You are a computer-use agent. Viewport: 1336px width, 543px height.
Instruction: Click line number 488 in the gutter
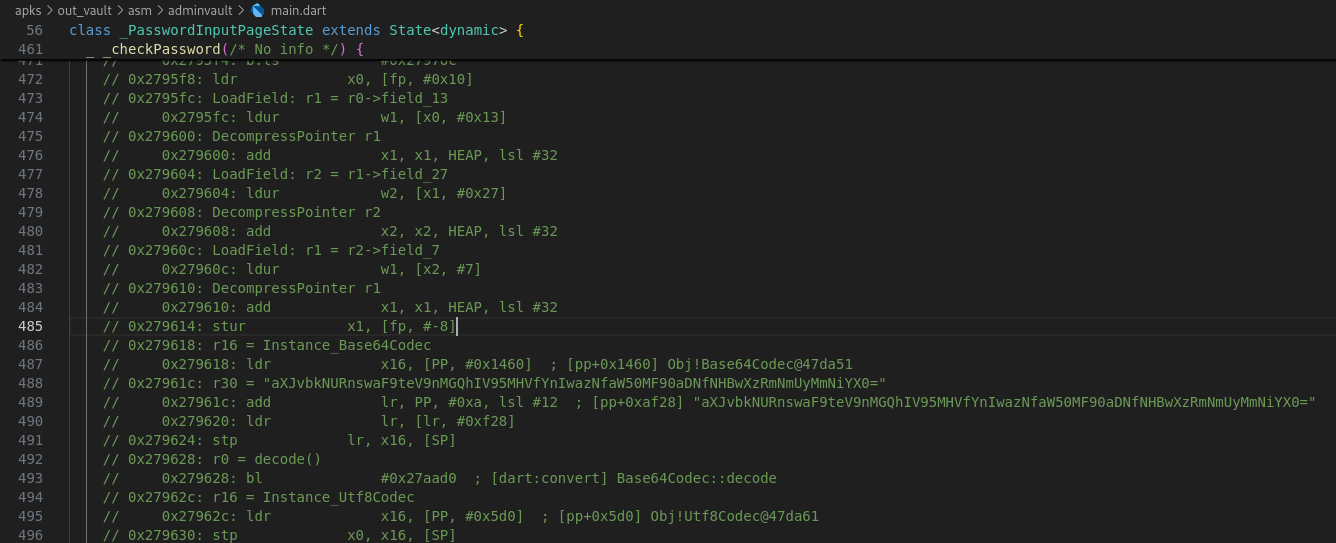[30, 383]
